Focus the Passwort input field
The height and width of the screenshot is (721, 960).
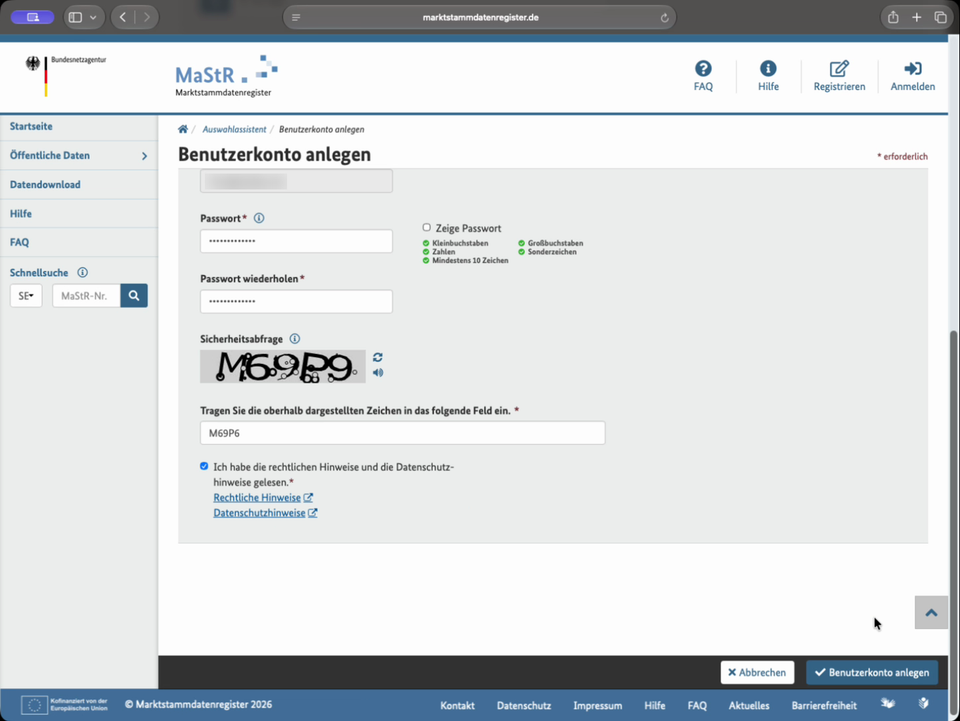(296, 241)
